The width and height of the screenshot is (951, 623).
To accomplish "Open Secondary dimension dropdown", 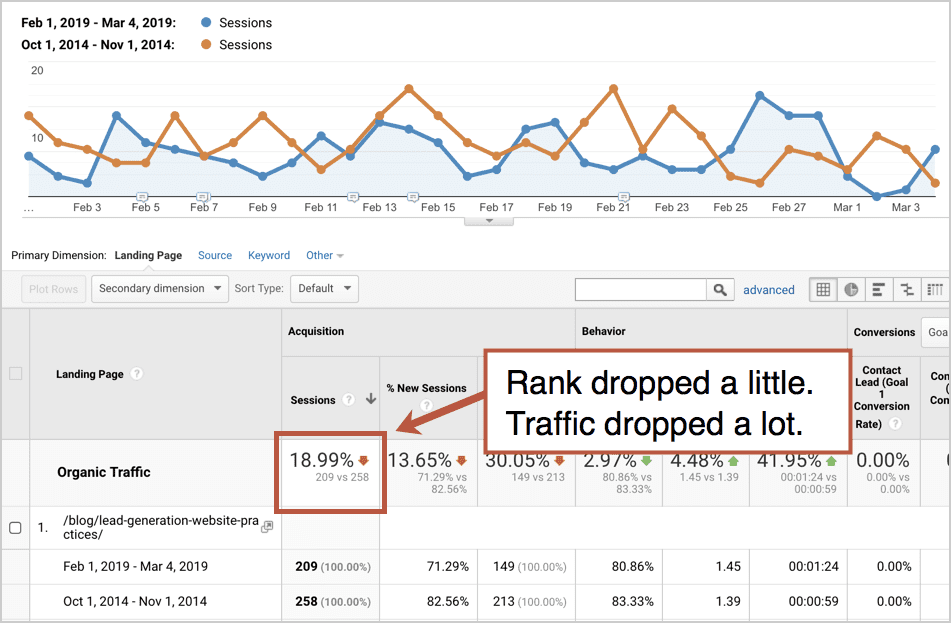I will coord(160,289).
